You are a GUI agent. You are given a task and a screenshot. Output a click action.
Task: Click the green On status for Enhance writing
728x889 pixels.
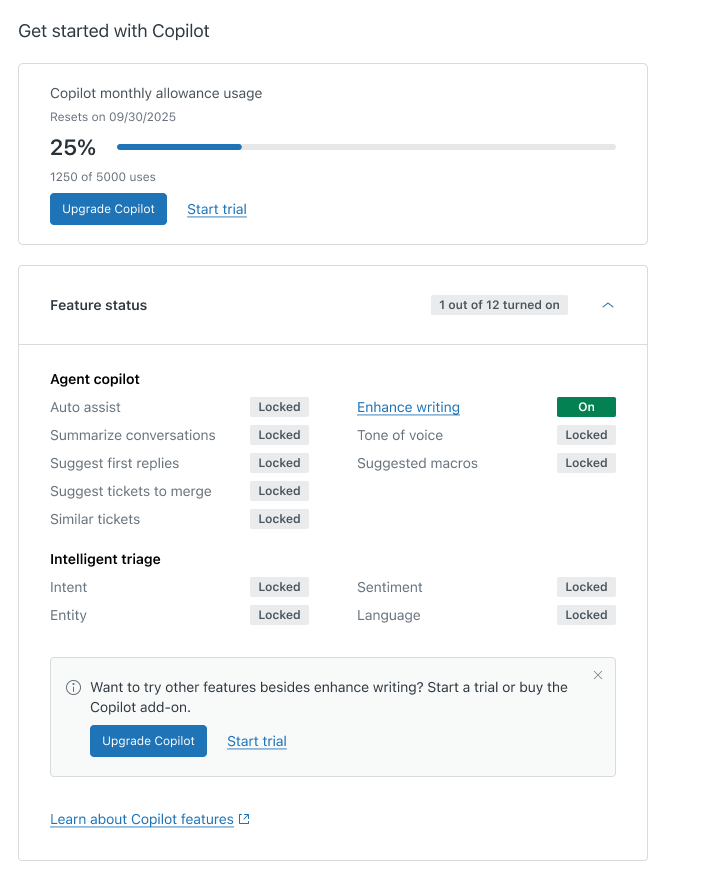pos(586,407)
